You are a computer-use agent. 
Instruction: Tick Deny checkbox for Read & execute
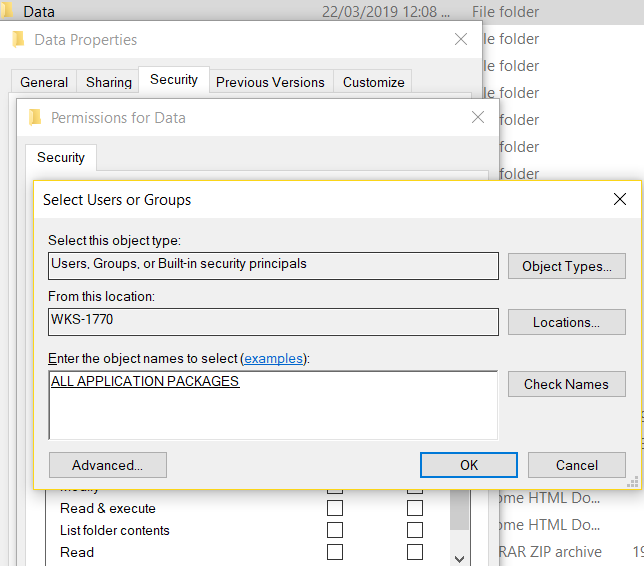(x=415, y=508)
